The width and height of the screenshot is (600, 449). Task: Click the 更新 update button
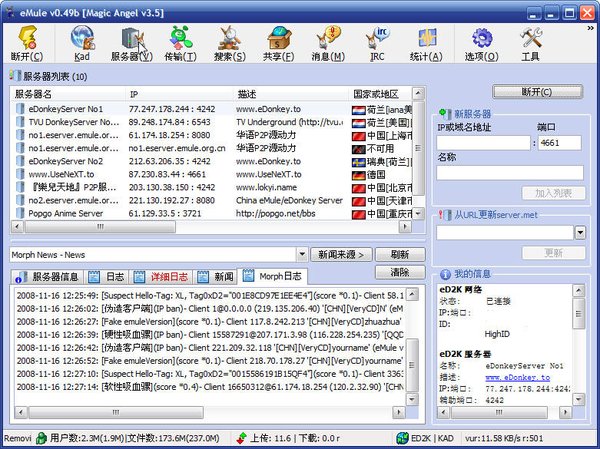tap(553, 253)
